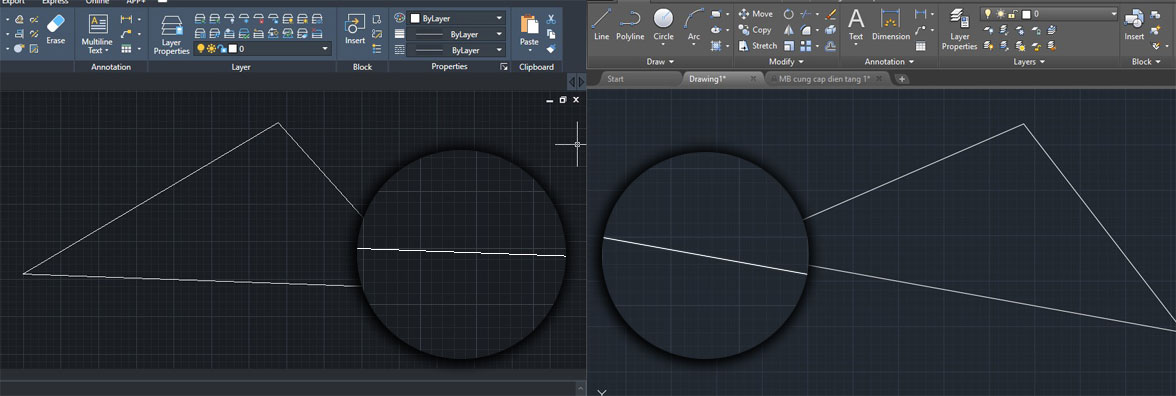Click the Multiline Text tool icon
This screenshot has height=396, width=1176.
tap(98, 24)
